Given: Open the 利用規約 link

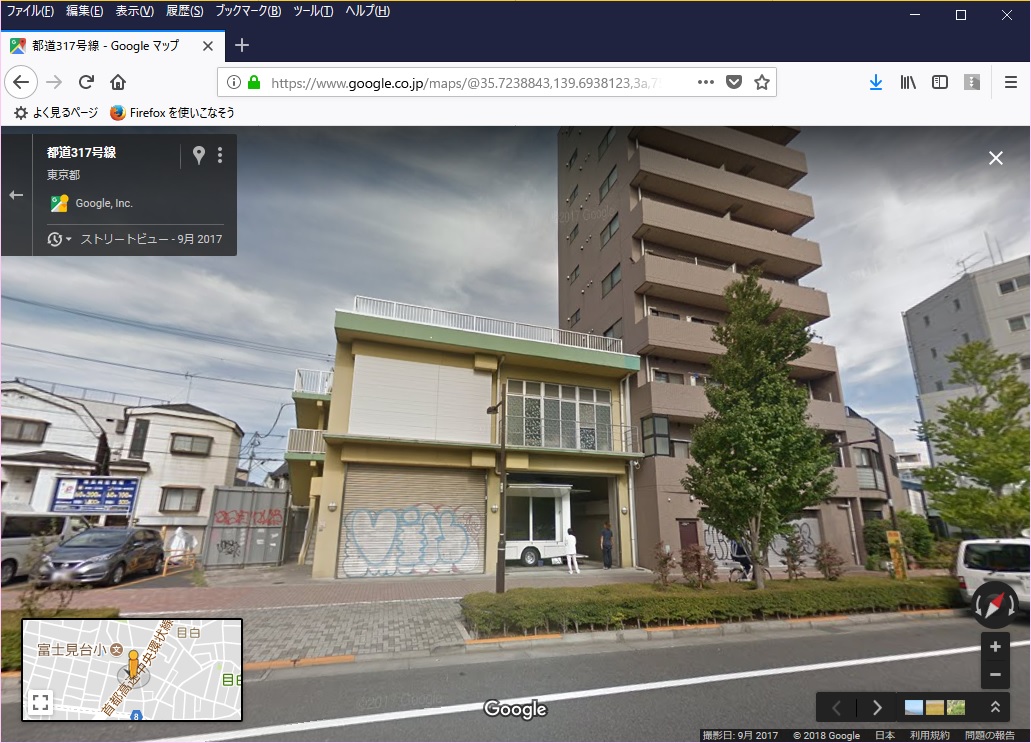Looking at the screenshot, I should click(930, 736).
